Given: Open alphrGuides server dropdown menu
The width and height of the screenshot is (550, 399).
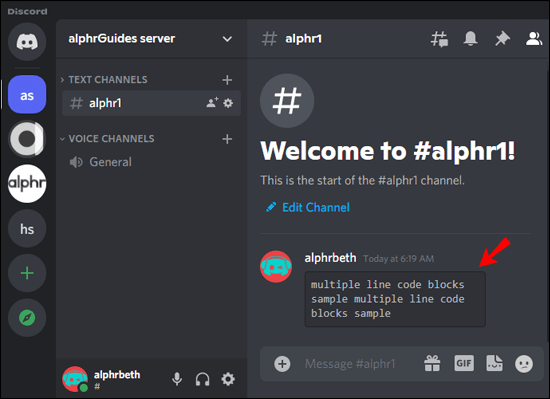Looking at the screenshot, I should pyautogui.click(x=227, y=39).
